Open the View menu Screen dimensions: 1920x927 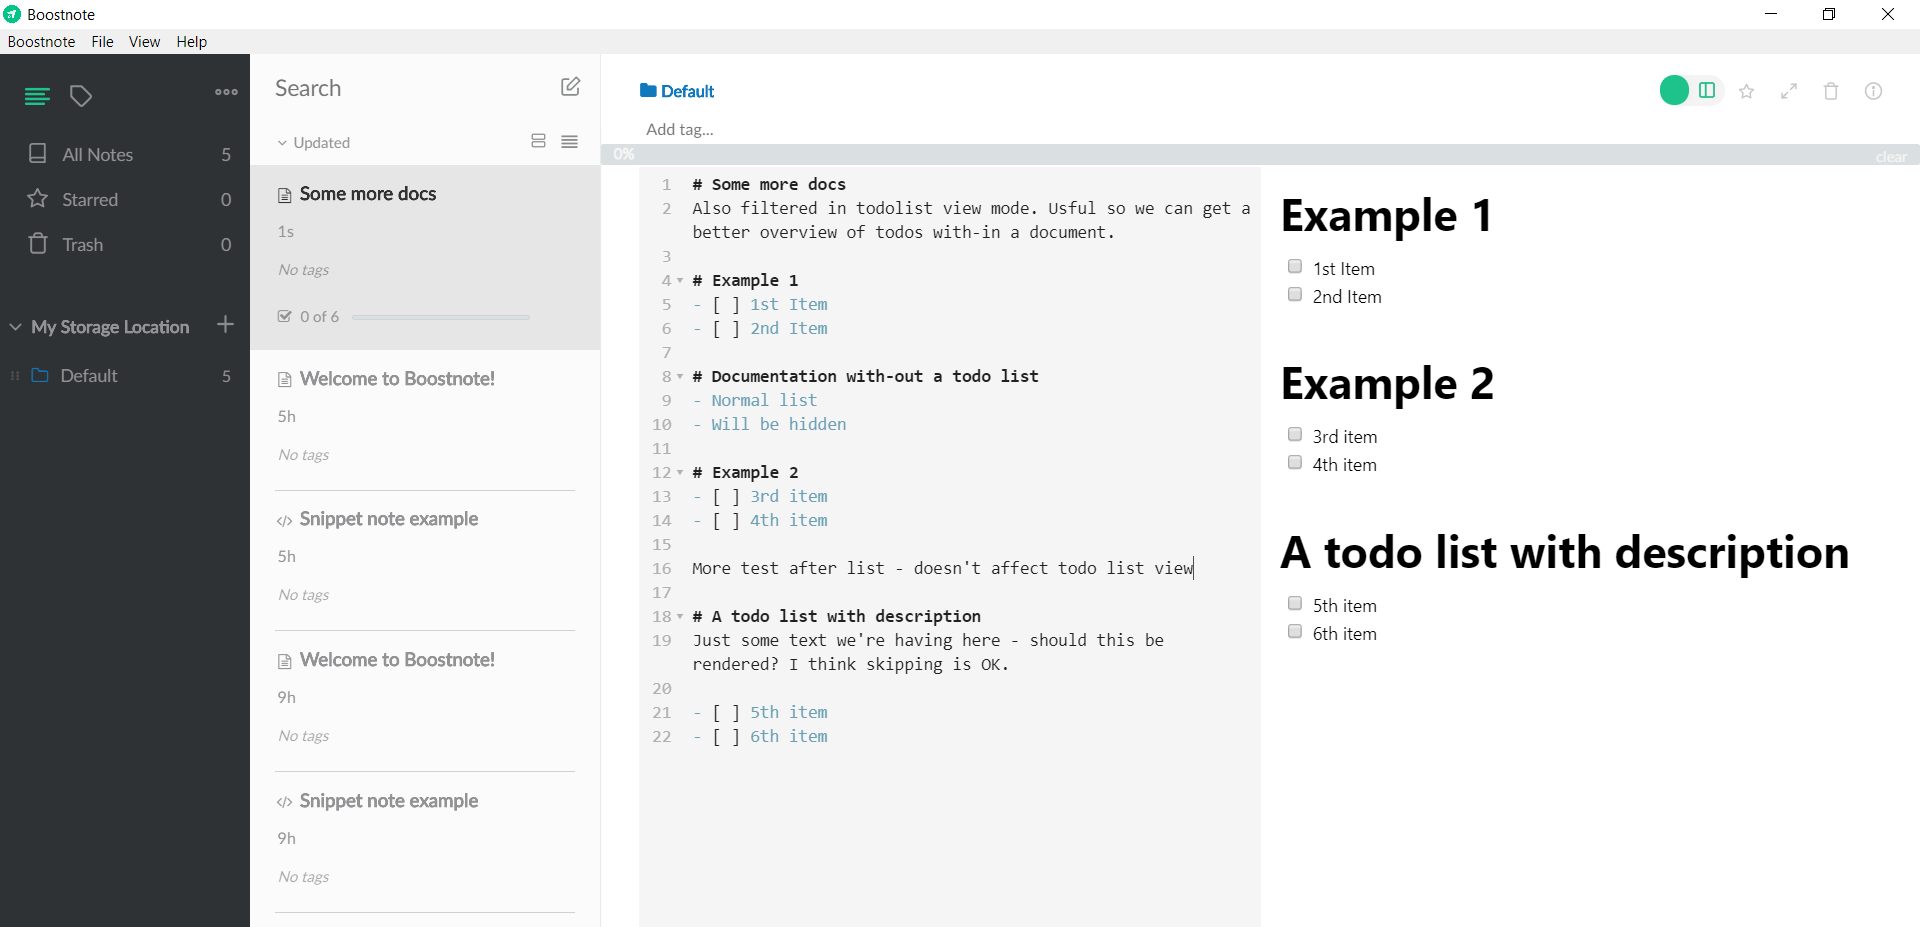pos(144,41)
